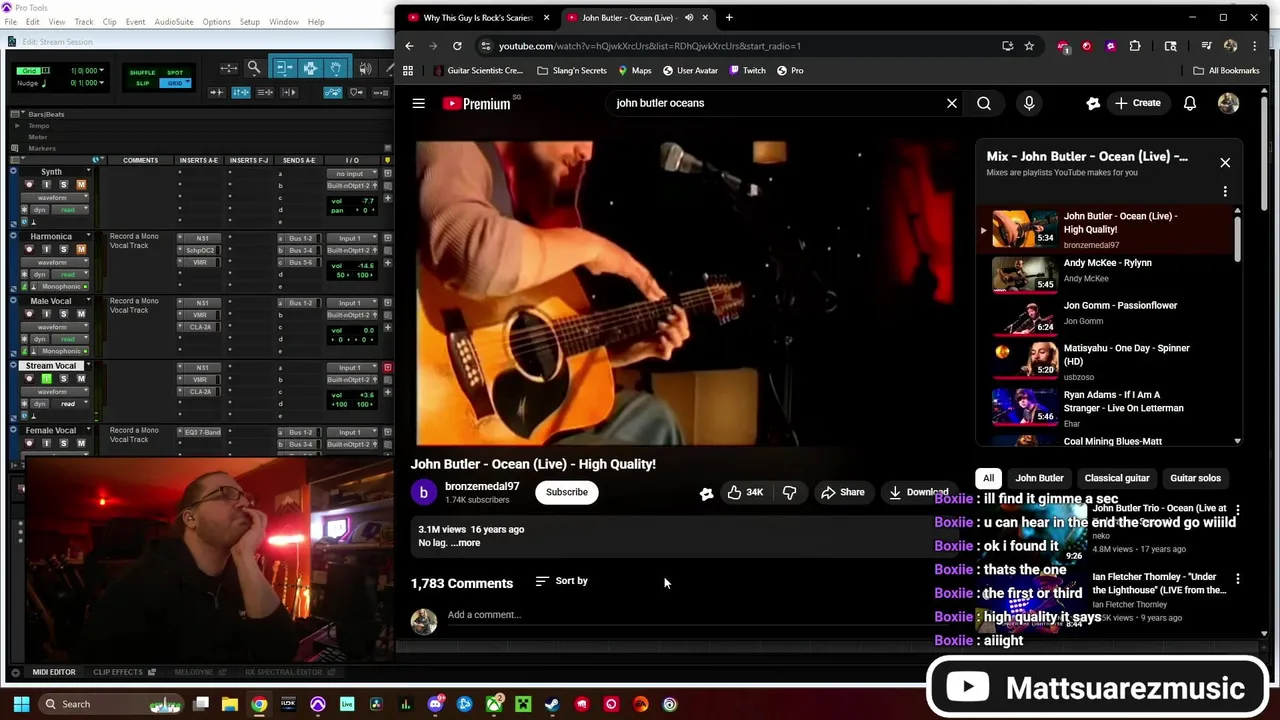Screen dimensions: 1280x720
Task: Toggle input monitoring on Stream Vocal track
Action: tap(46, 379)
